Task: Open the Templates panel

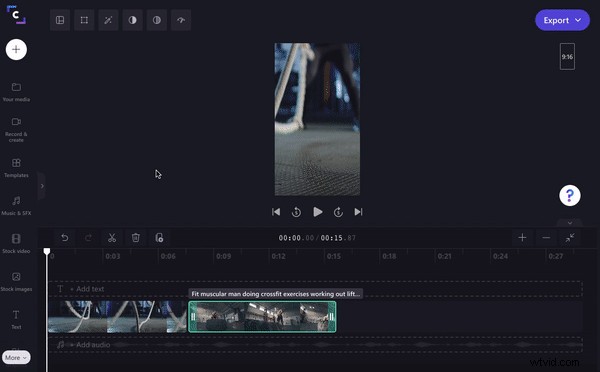Action: (16, 168)
